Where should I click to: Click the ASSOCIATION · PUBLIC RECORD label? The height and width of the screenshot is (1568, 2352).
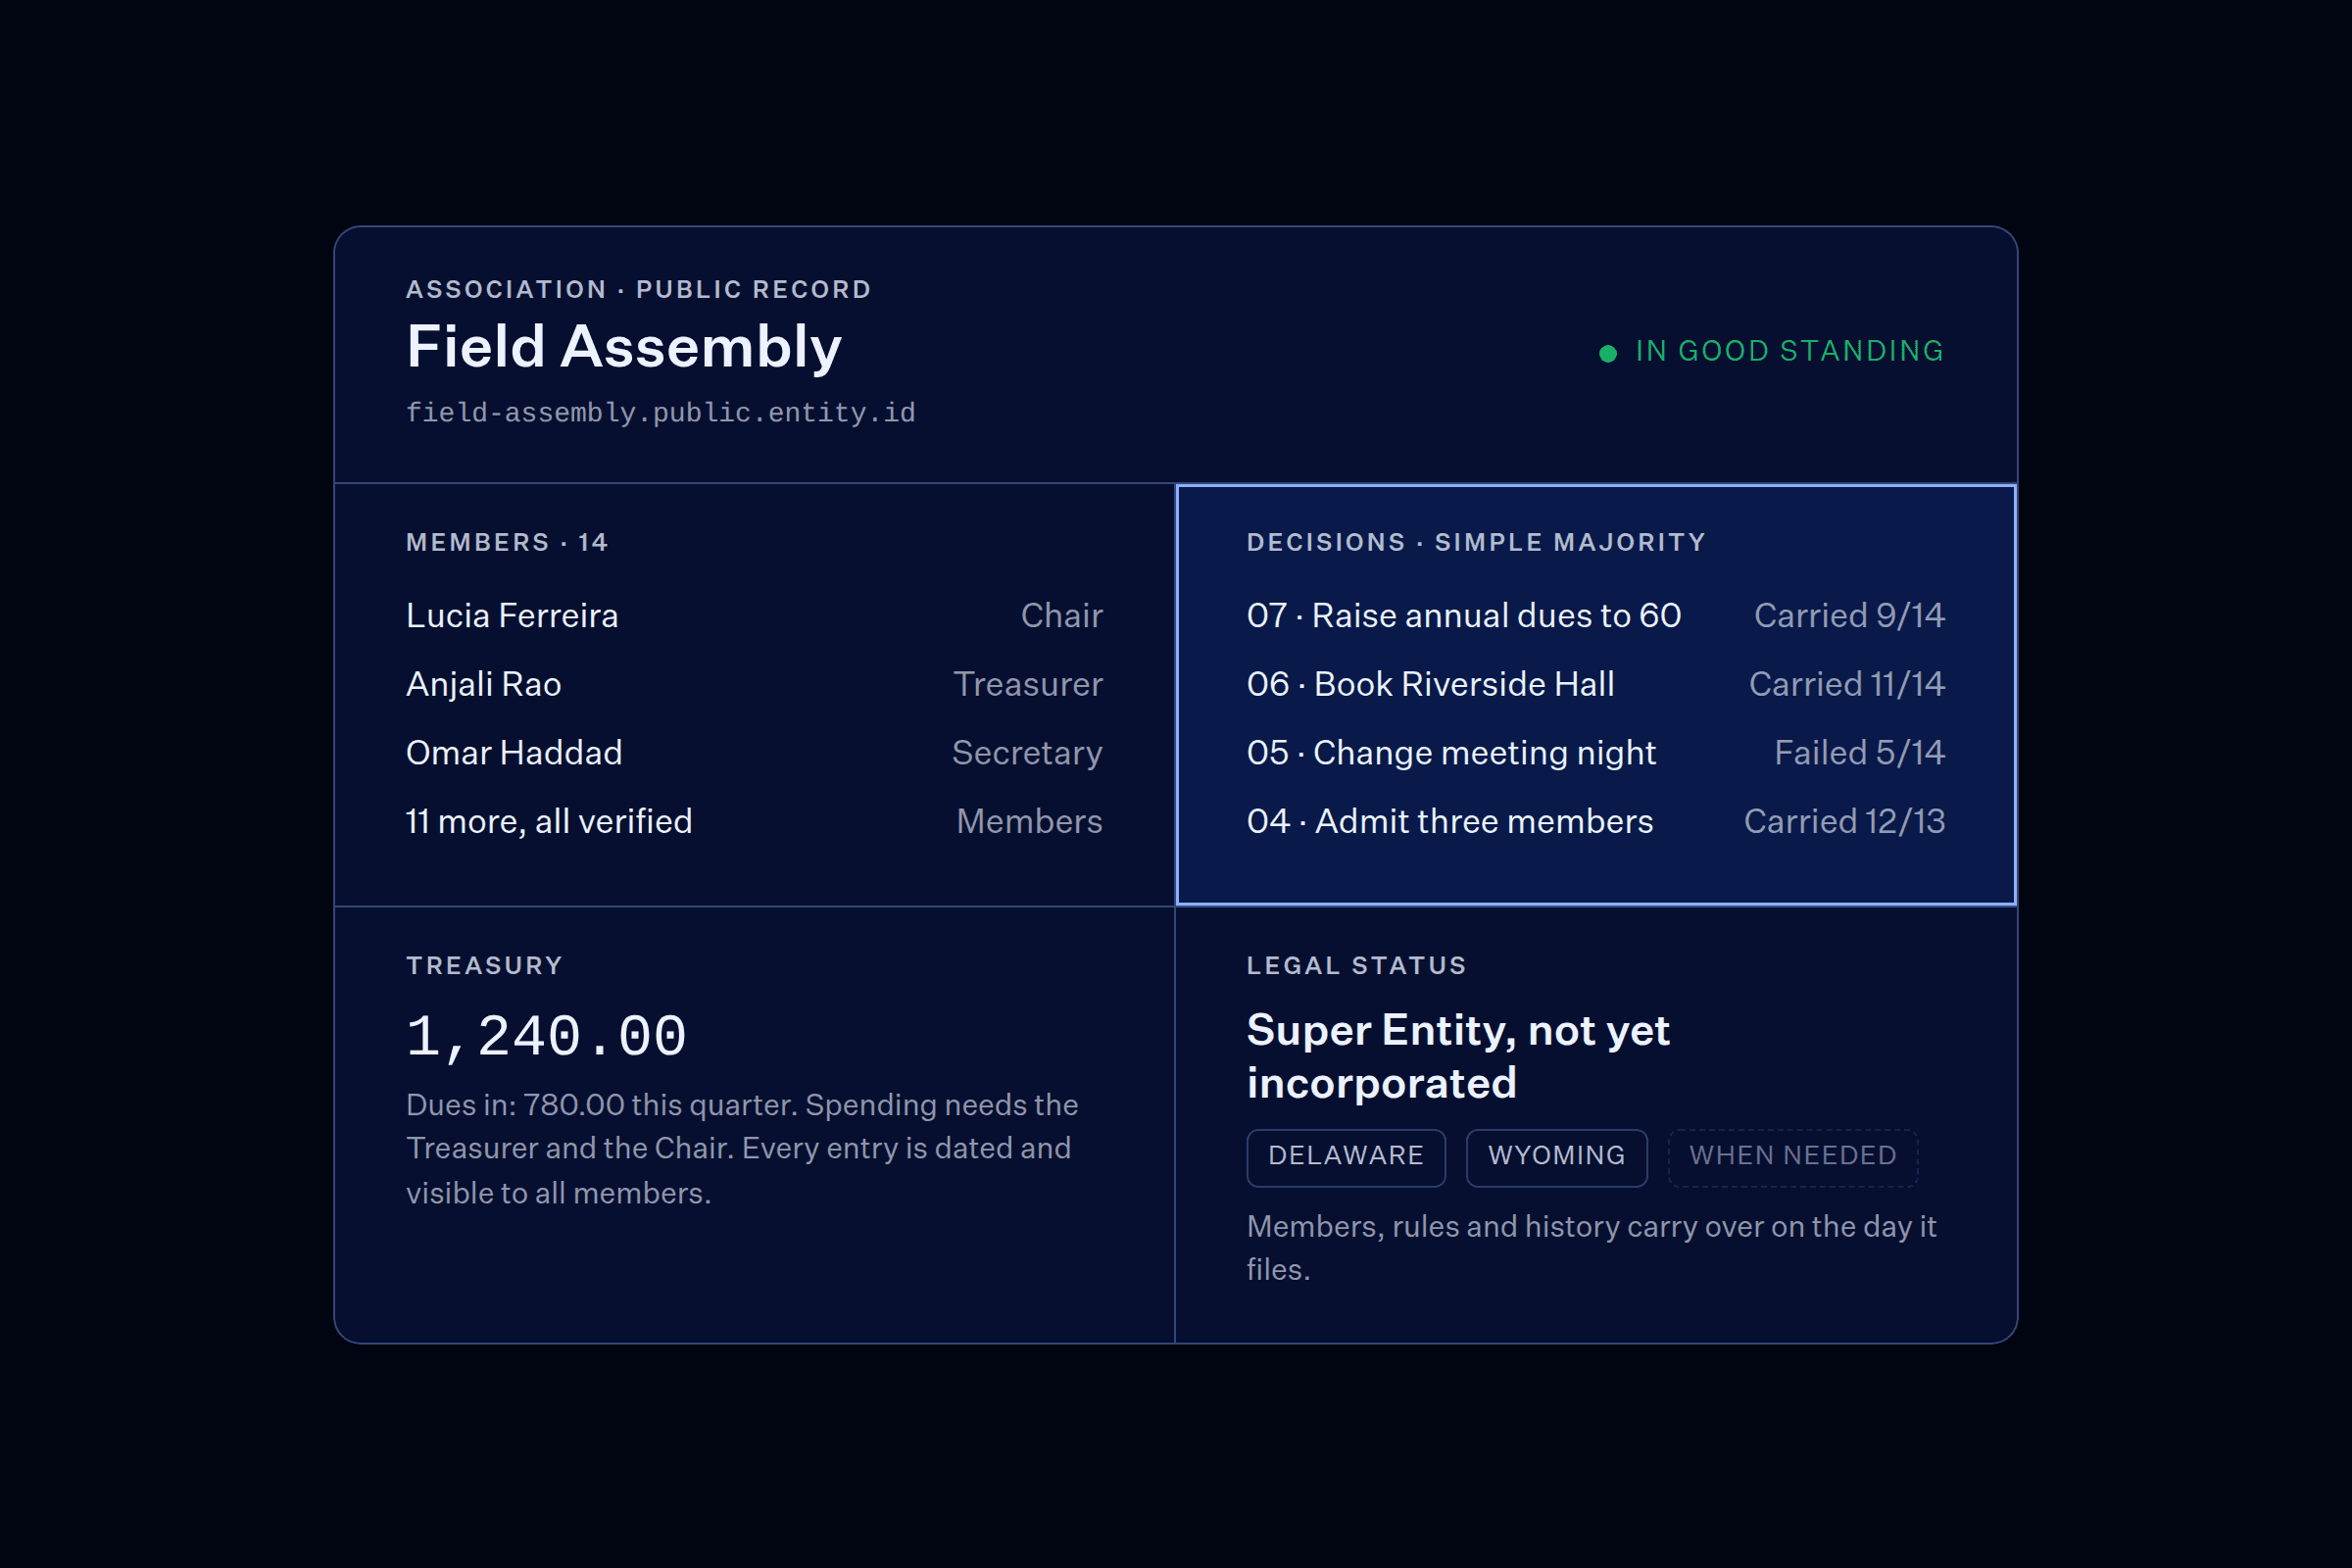[x=638, y=289]
